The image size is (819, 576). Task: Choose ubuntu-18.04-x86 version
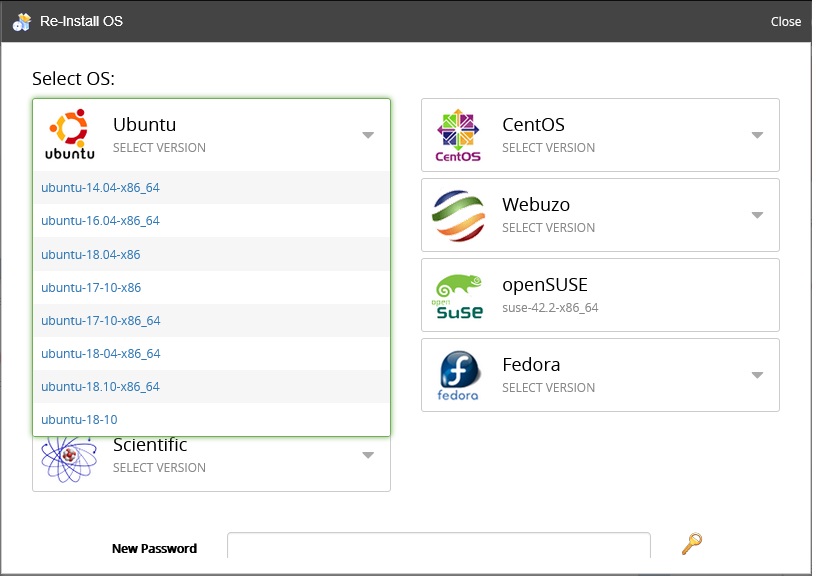click(x=211, y=254)
